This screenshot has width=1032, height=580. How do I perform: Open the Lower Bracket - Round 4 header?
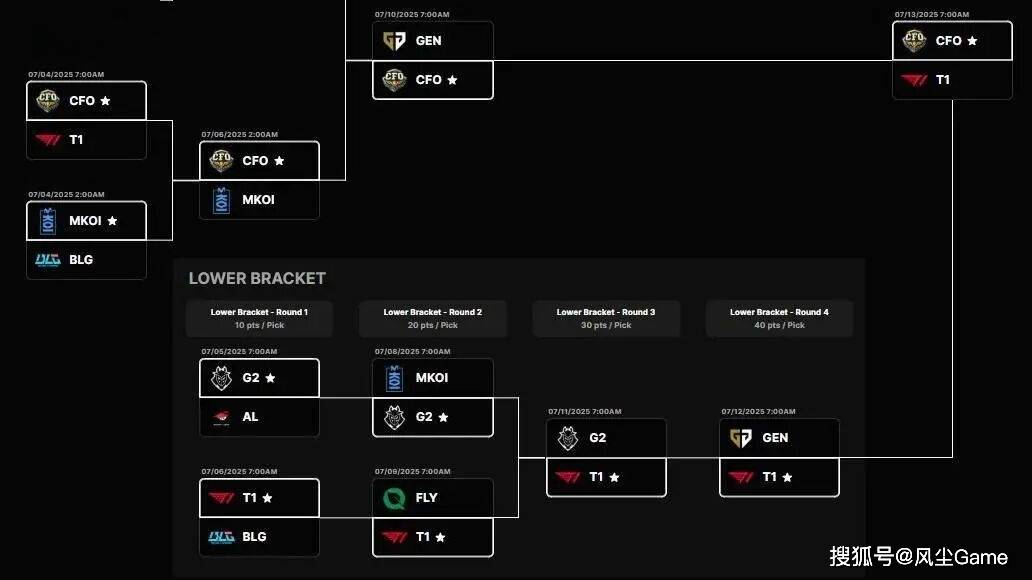779,318
